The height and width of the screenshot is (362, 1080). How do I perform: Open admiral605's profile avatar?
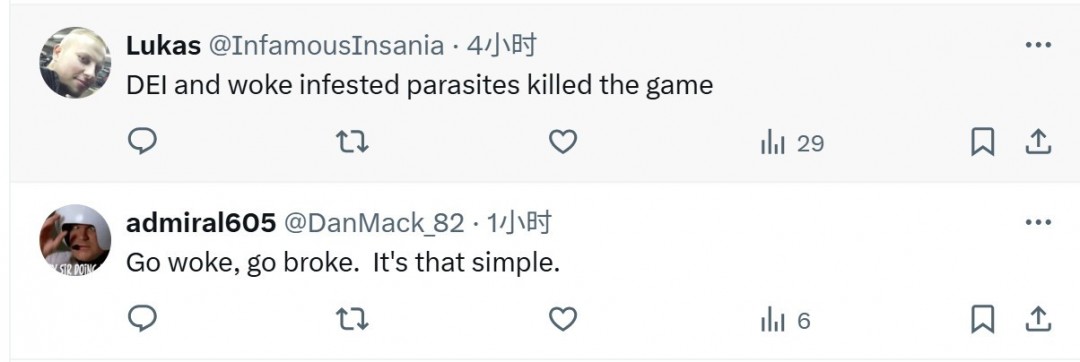coord(75,240)
